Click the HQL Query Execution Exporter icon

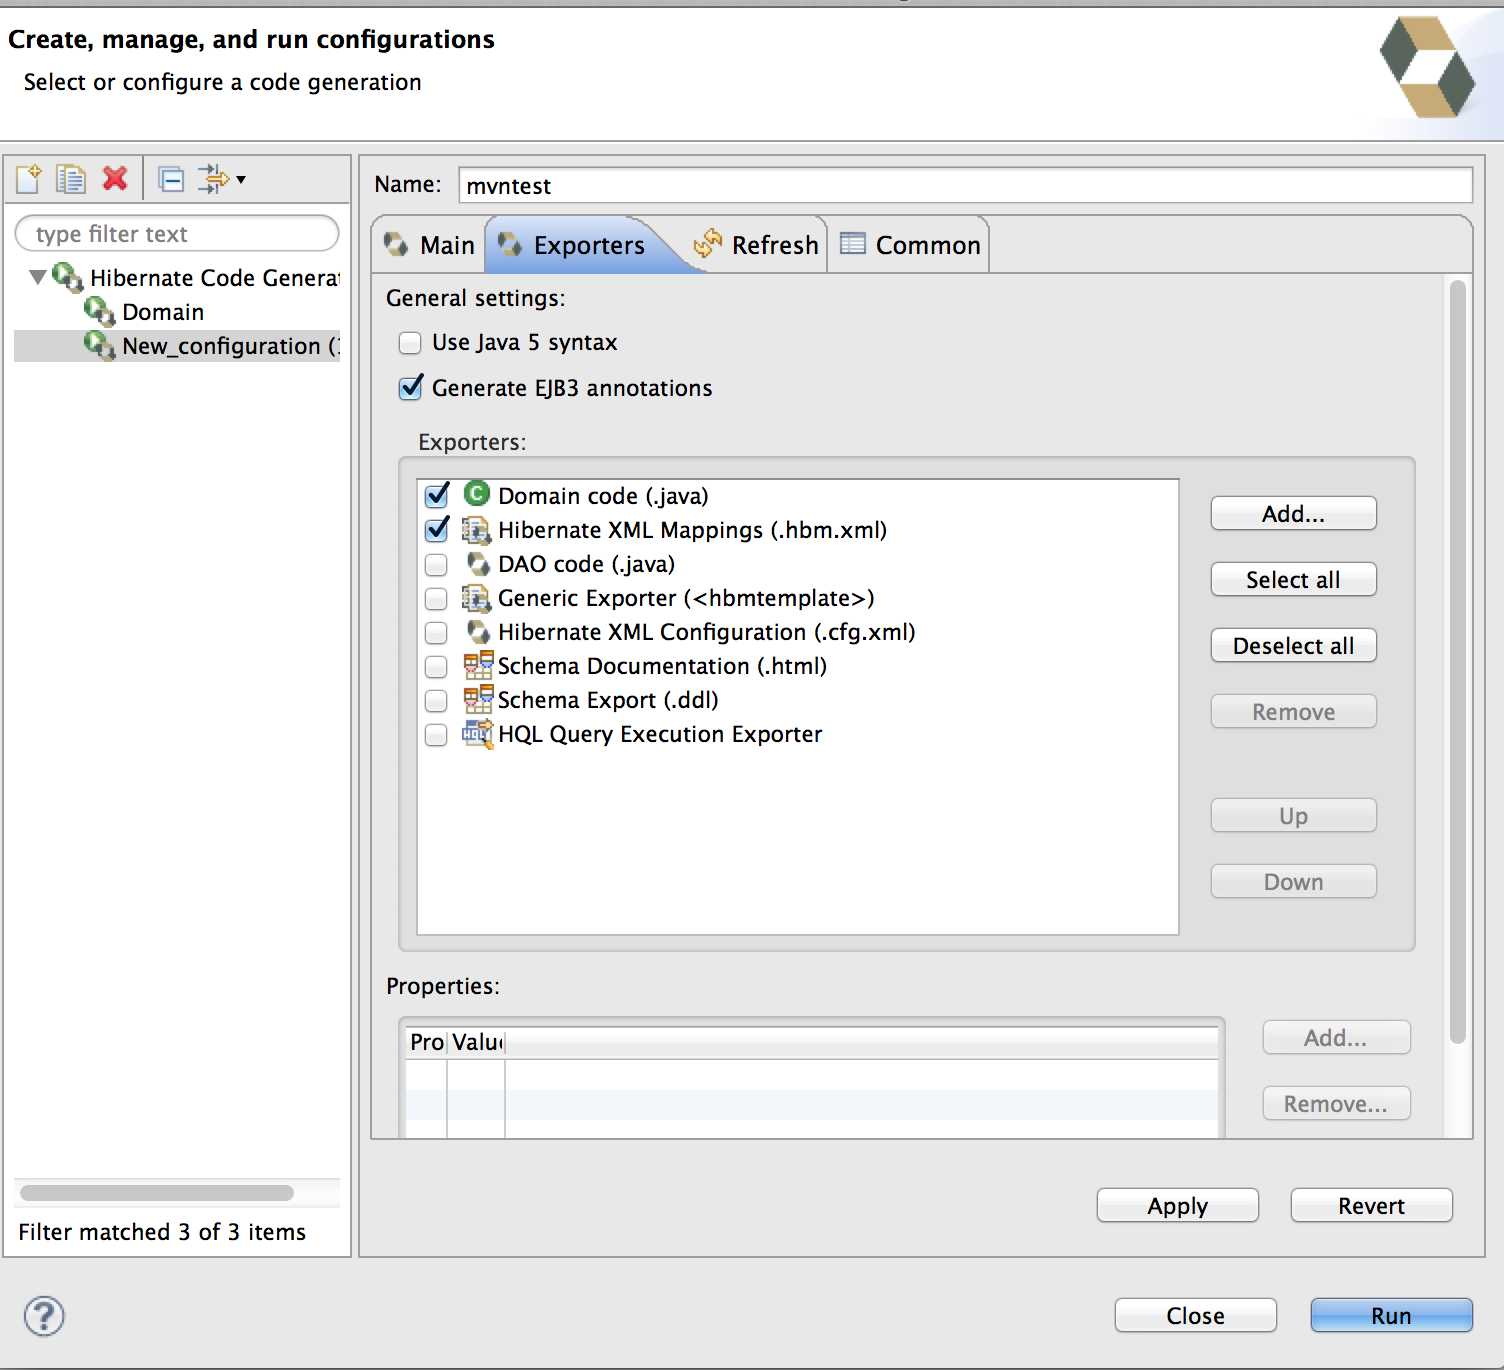pyautogui.click(x=478, y=733)
